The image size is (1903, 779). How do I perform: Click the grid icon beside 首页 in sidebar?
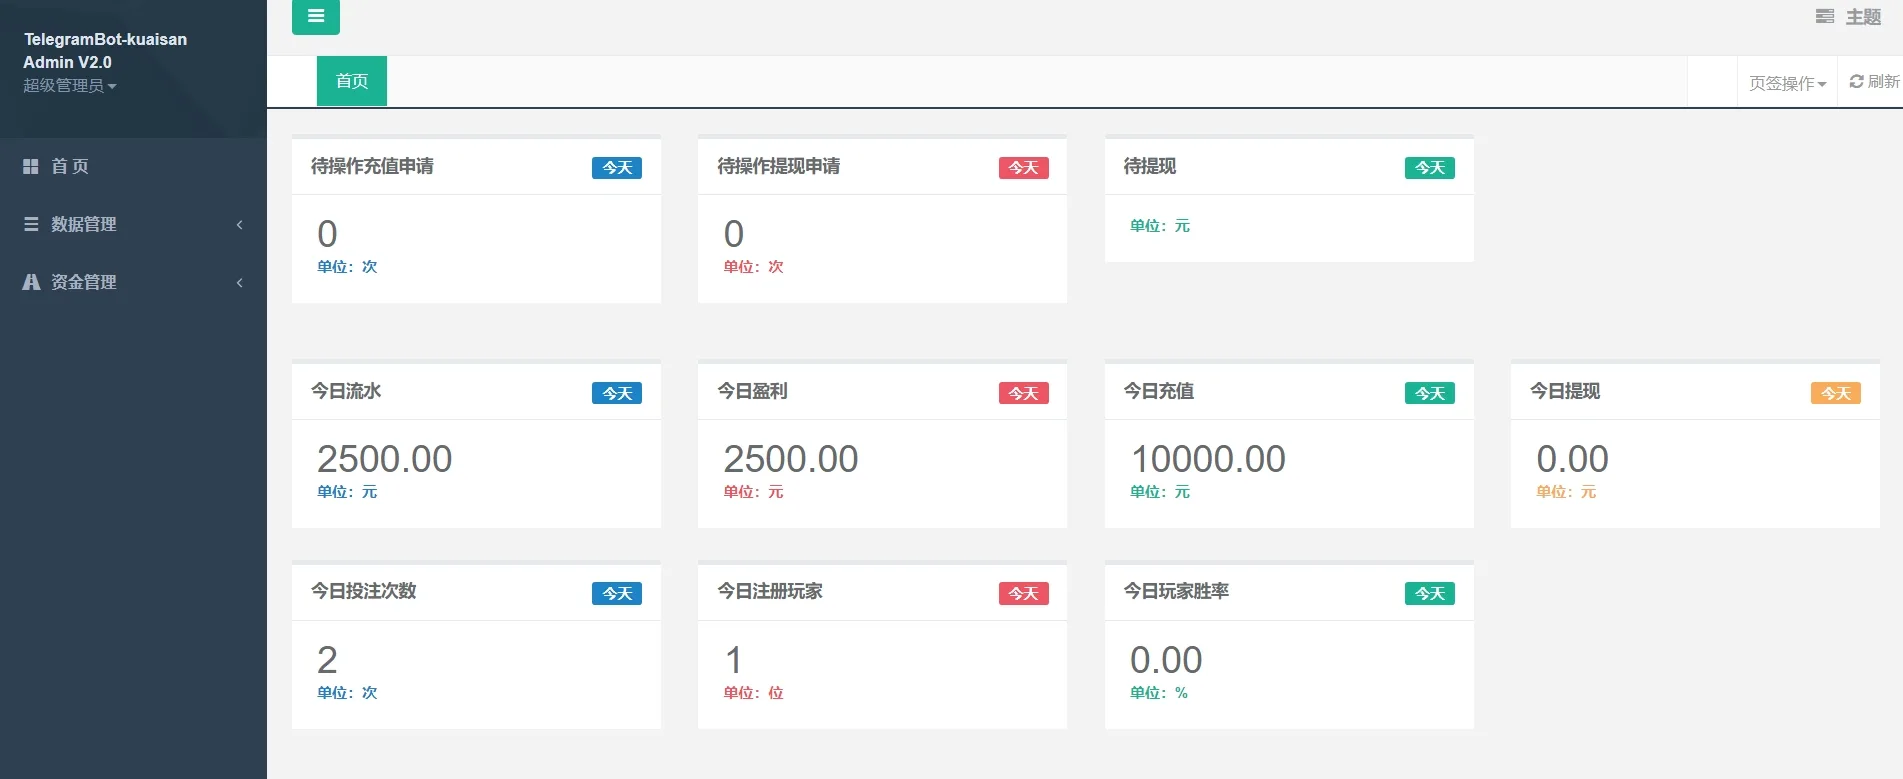click(31, 167)
